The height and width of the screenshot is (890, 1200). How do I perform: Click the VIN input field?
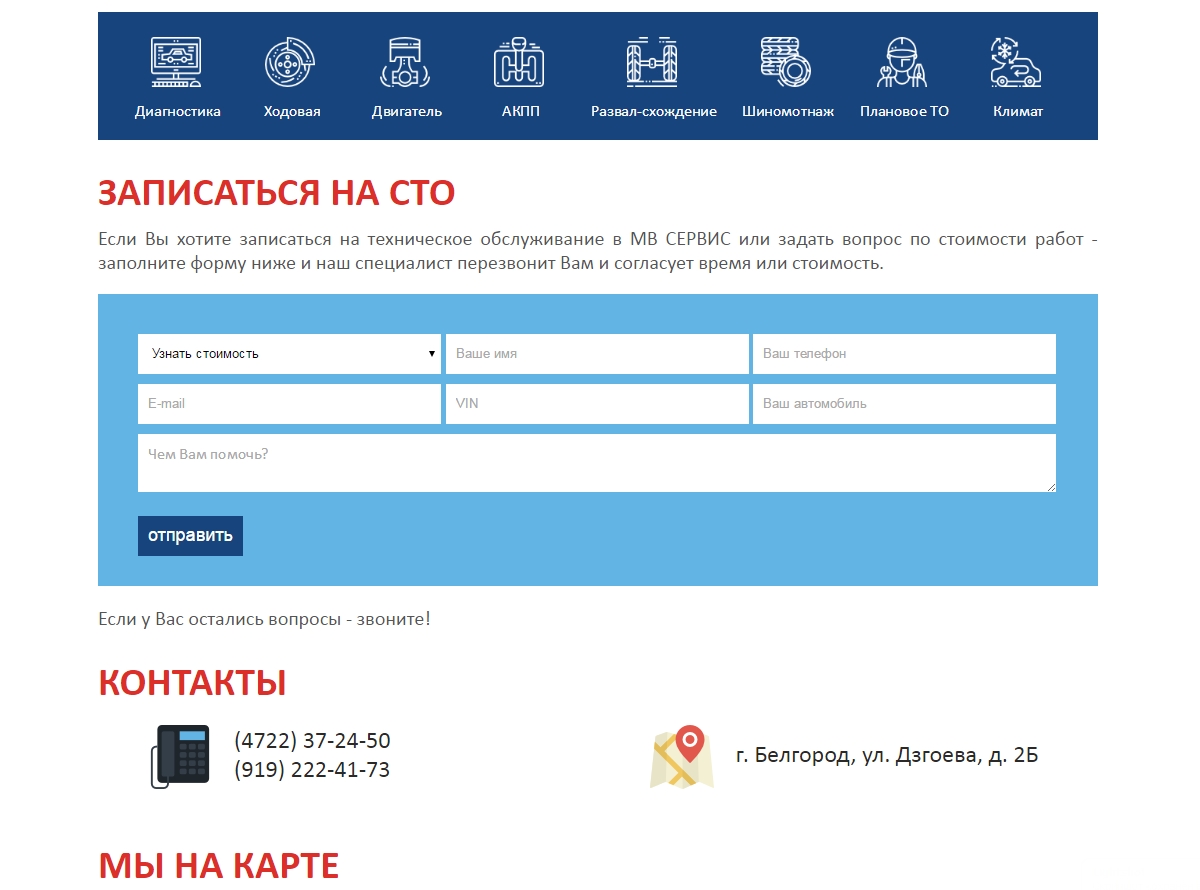coord(597,404)
